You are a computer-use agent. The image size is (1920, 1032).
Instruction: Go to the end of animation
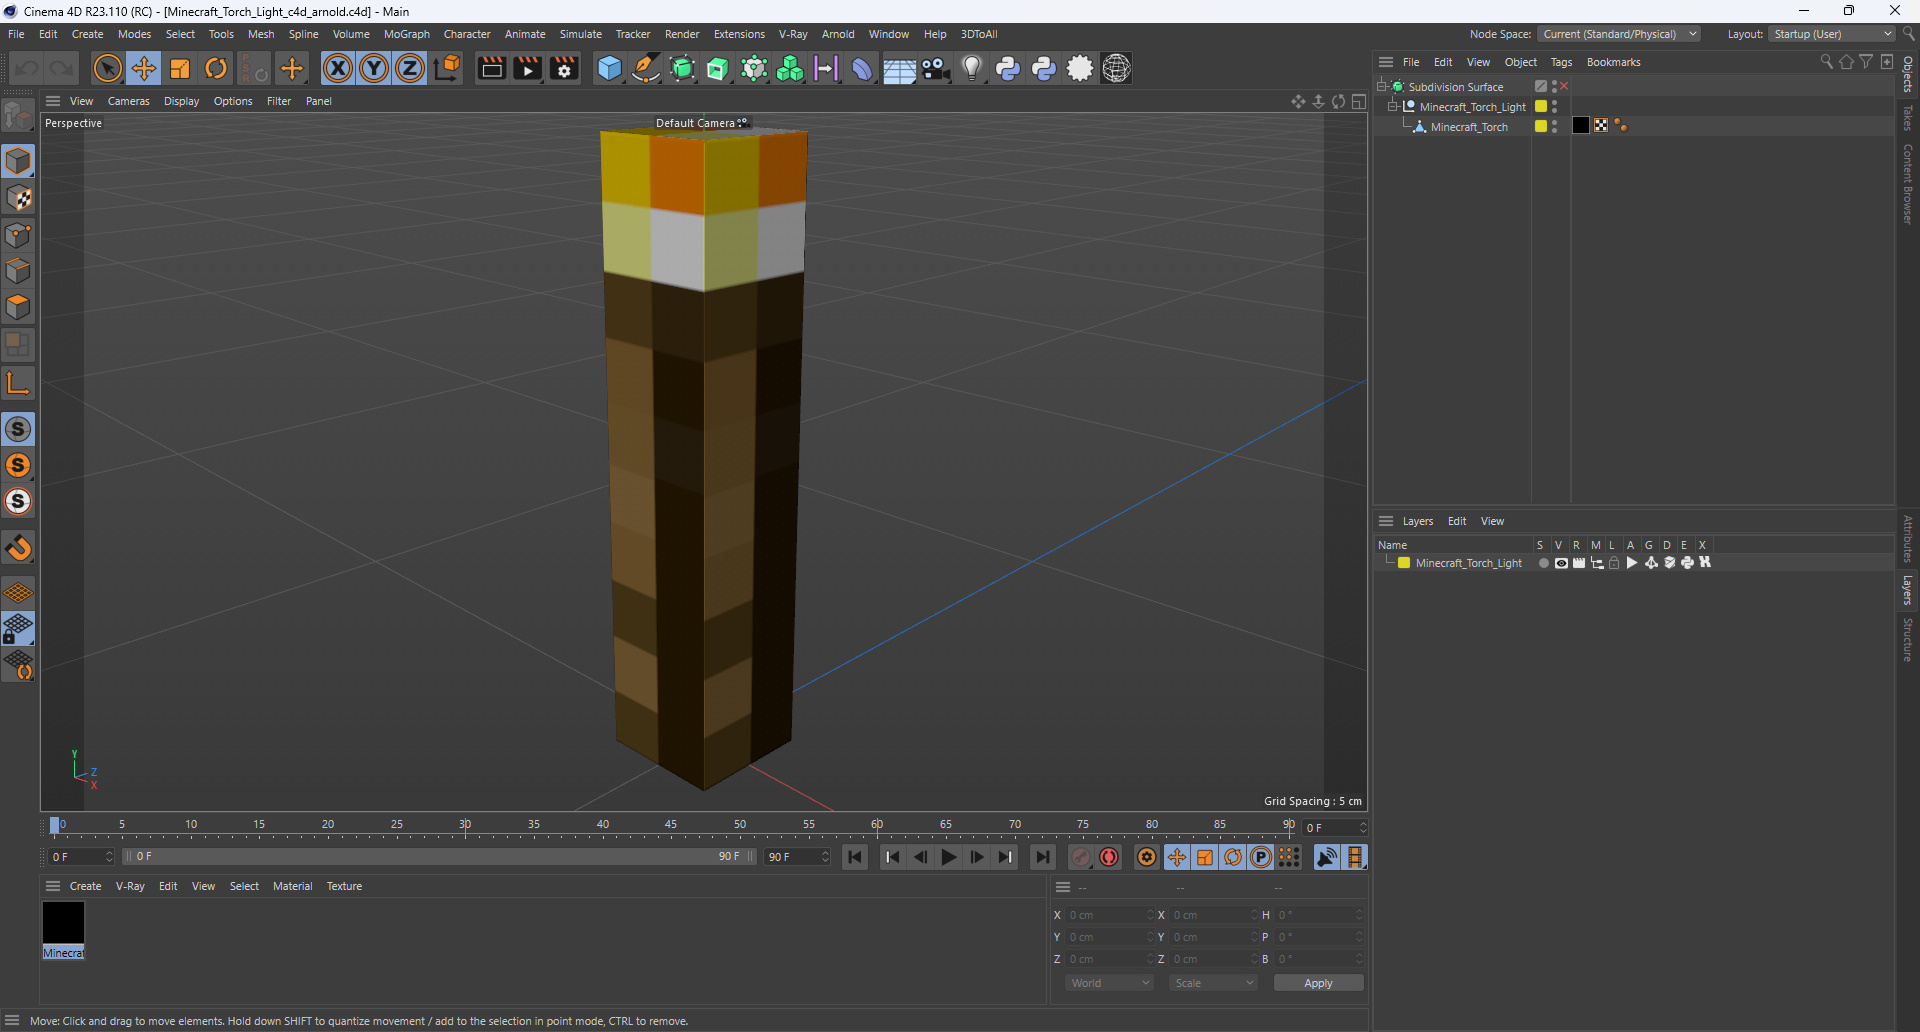coord(1042,857)
